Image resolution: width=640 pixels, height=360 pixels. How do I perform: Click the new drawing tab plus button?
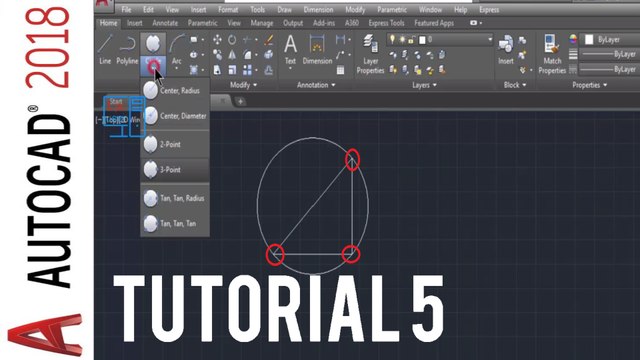click(240, 101)
